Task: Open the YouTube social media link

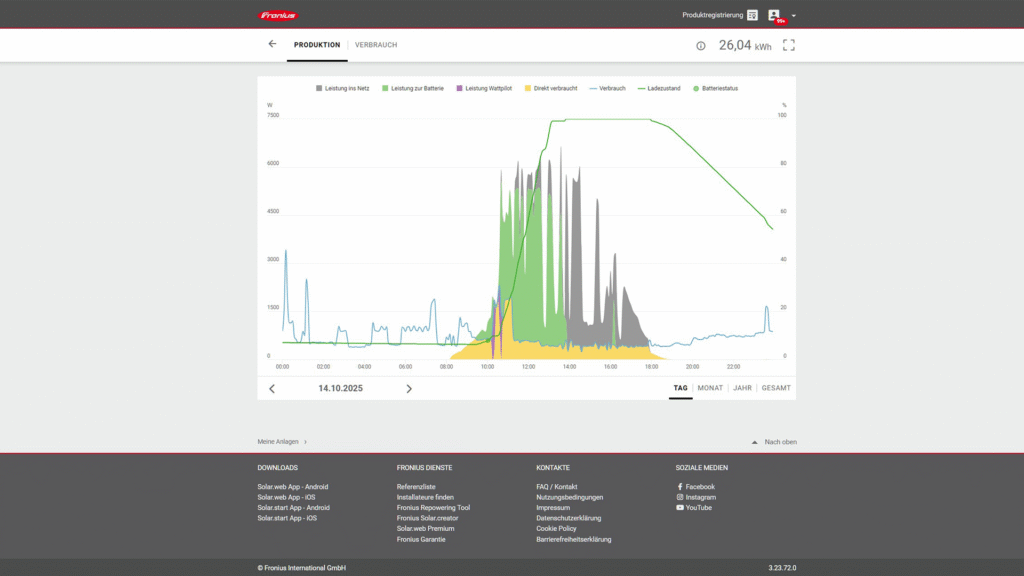Action: [x=698, y=508]
